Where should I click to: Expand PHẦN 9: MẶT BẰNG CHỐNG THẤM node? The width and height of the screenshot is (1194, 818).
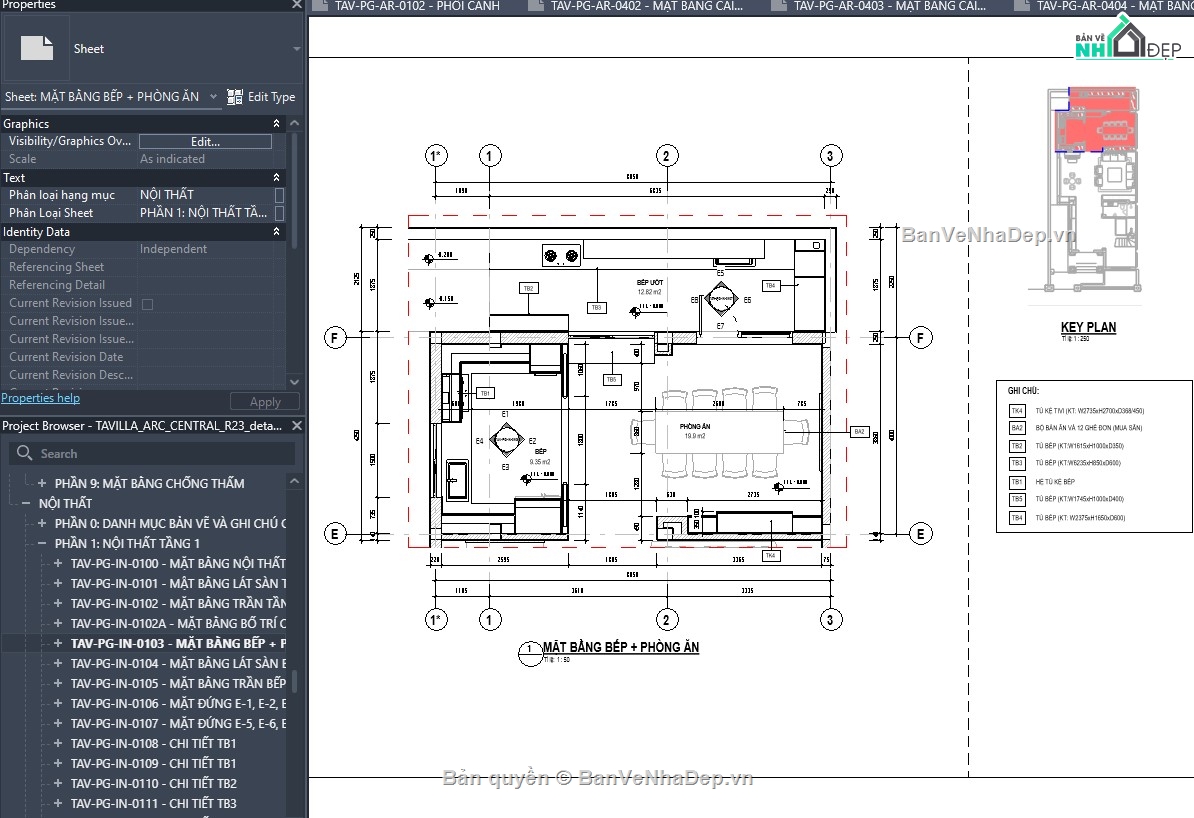coord(42,483)
